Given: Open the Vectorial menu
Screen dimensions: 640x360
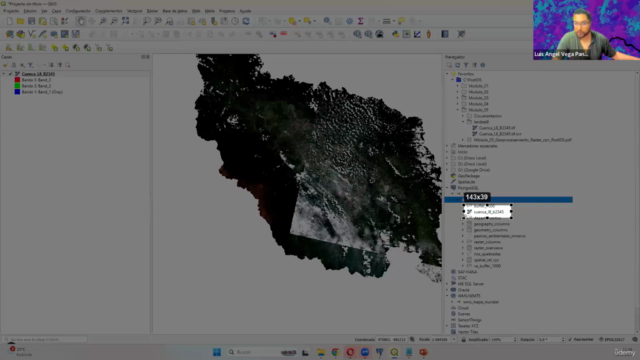Looking at the screenshot, I should coord(134,11).
